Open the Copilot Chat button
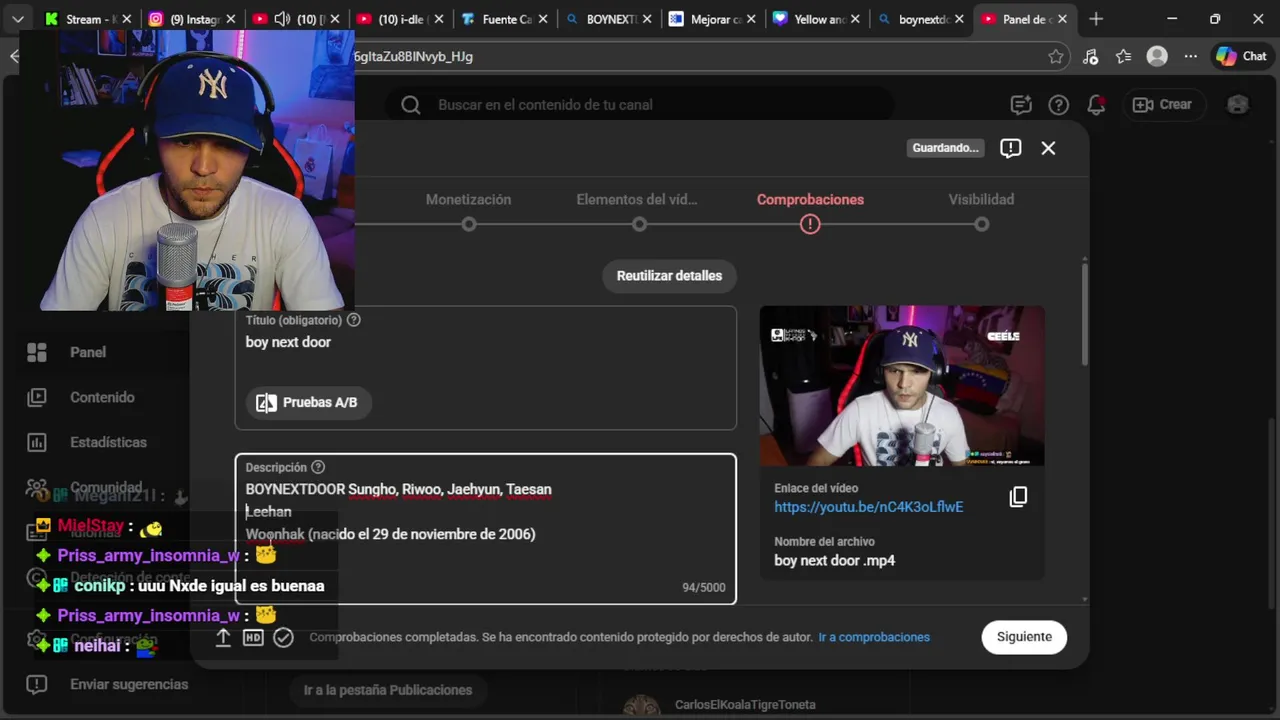Viewport: 1280px width, 720px height. (1241, 57)
